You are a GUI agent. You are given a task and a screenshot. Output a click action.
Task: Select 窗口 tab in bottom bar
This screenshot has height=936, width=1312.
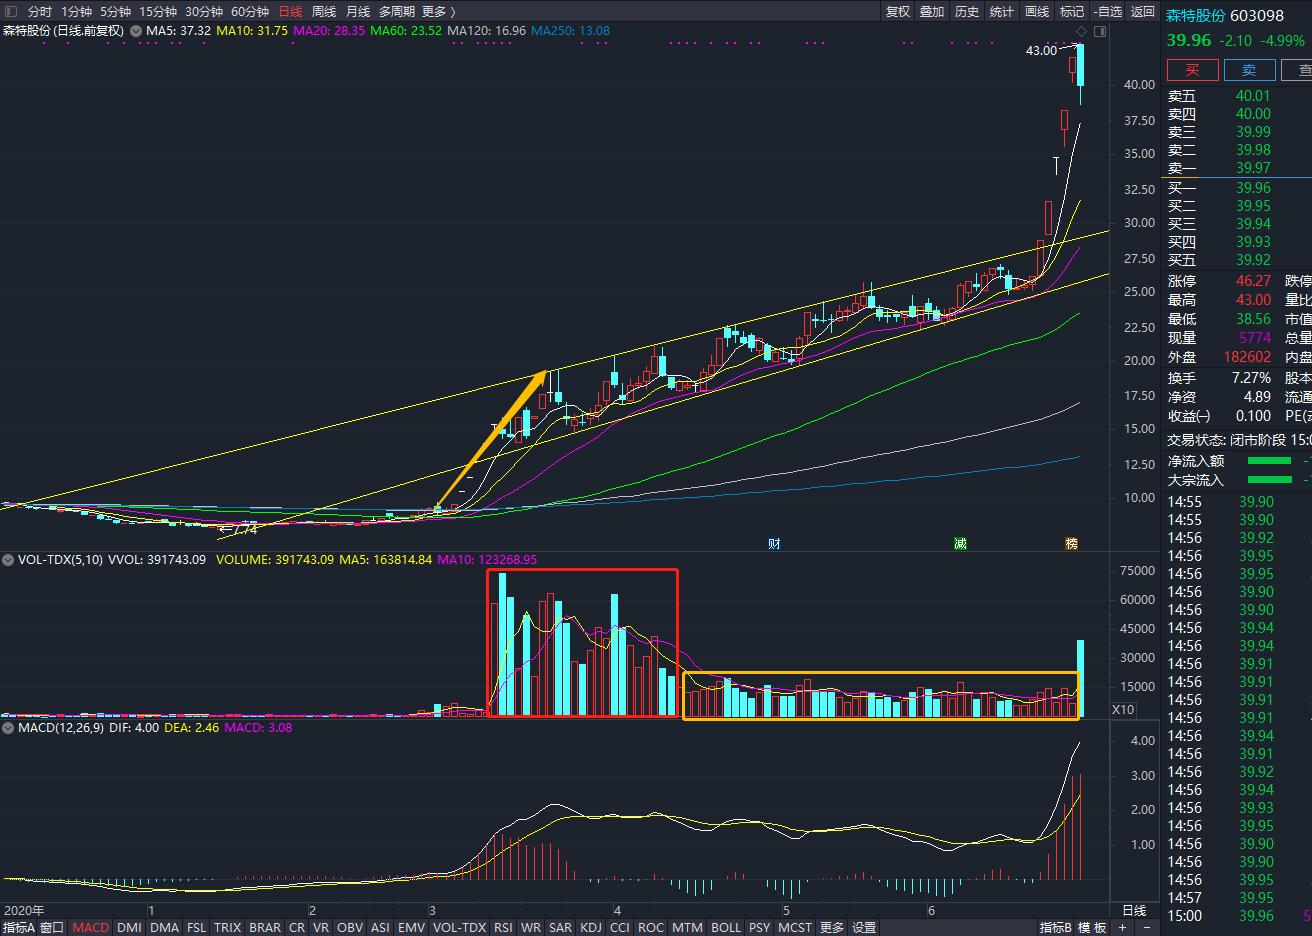[x=53, y=927]
